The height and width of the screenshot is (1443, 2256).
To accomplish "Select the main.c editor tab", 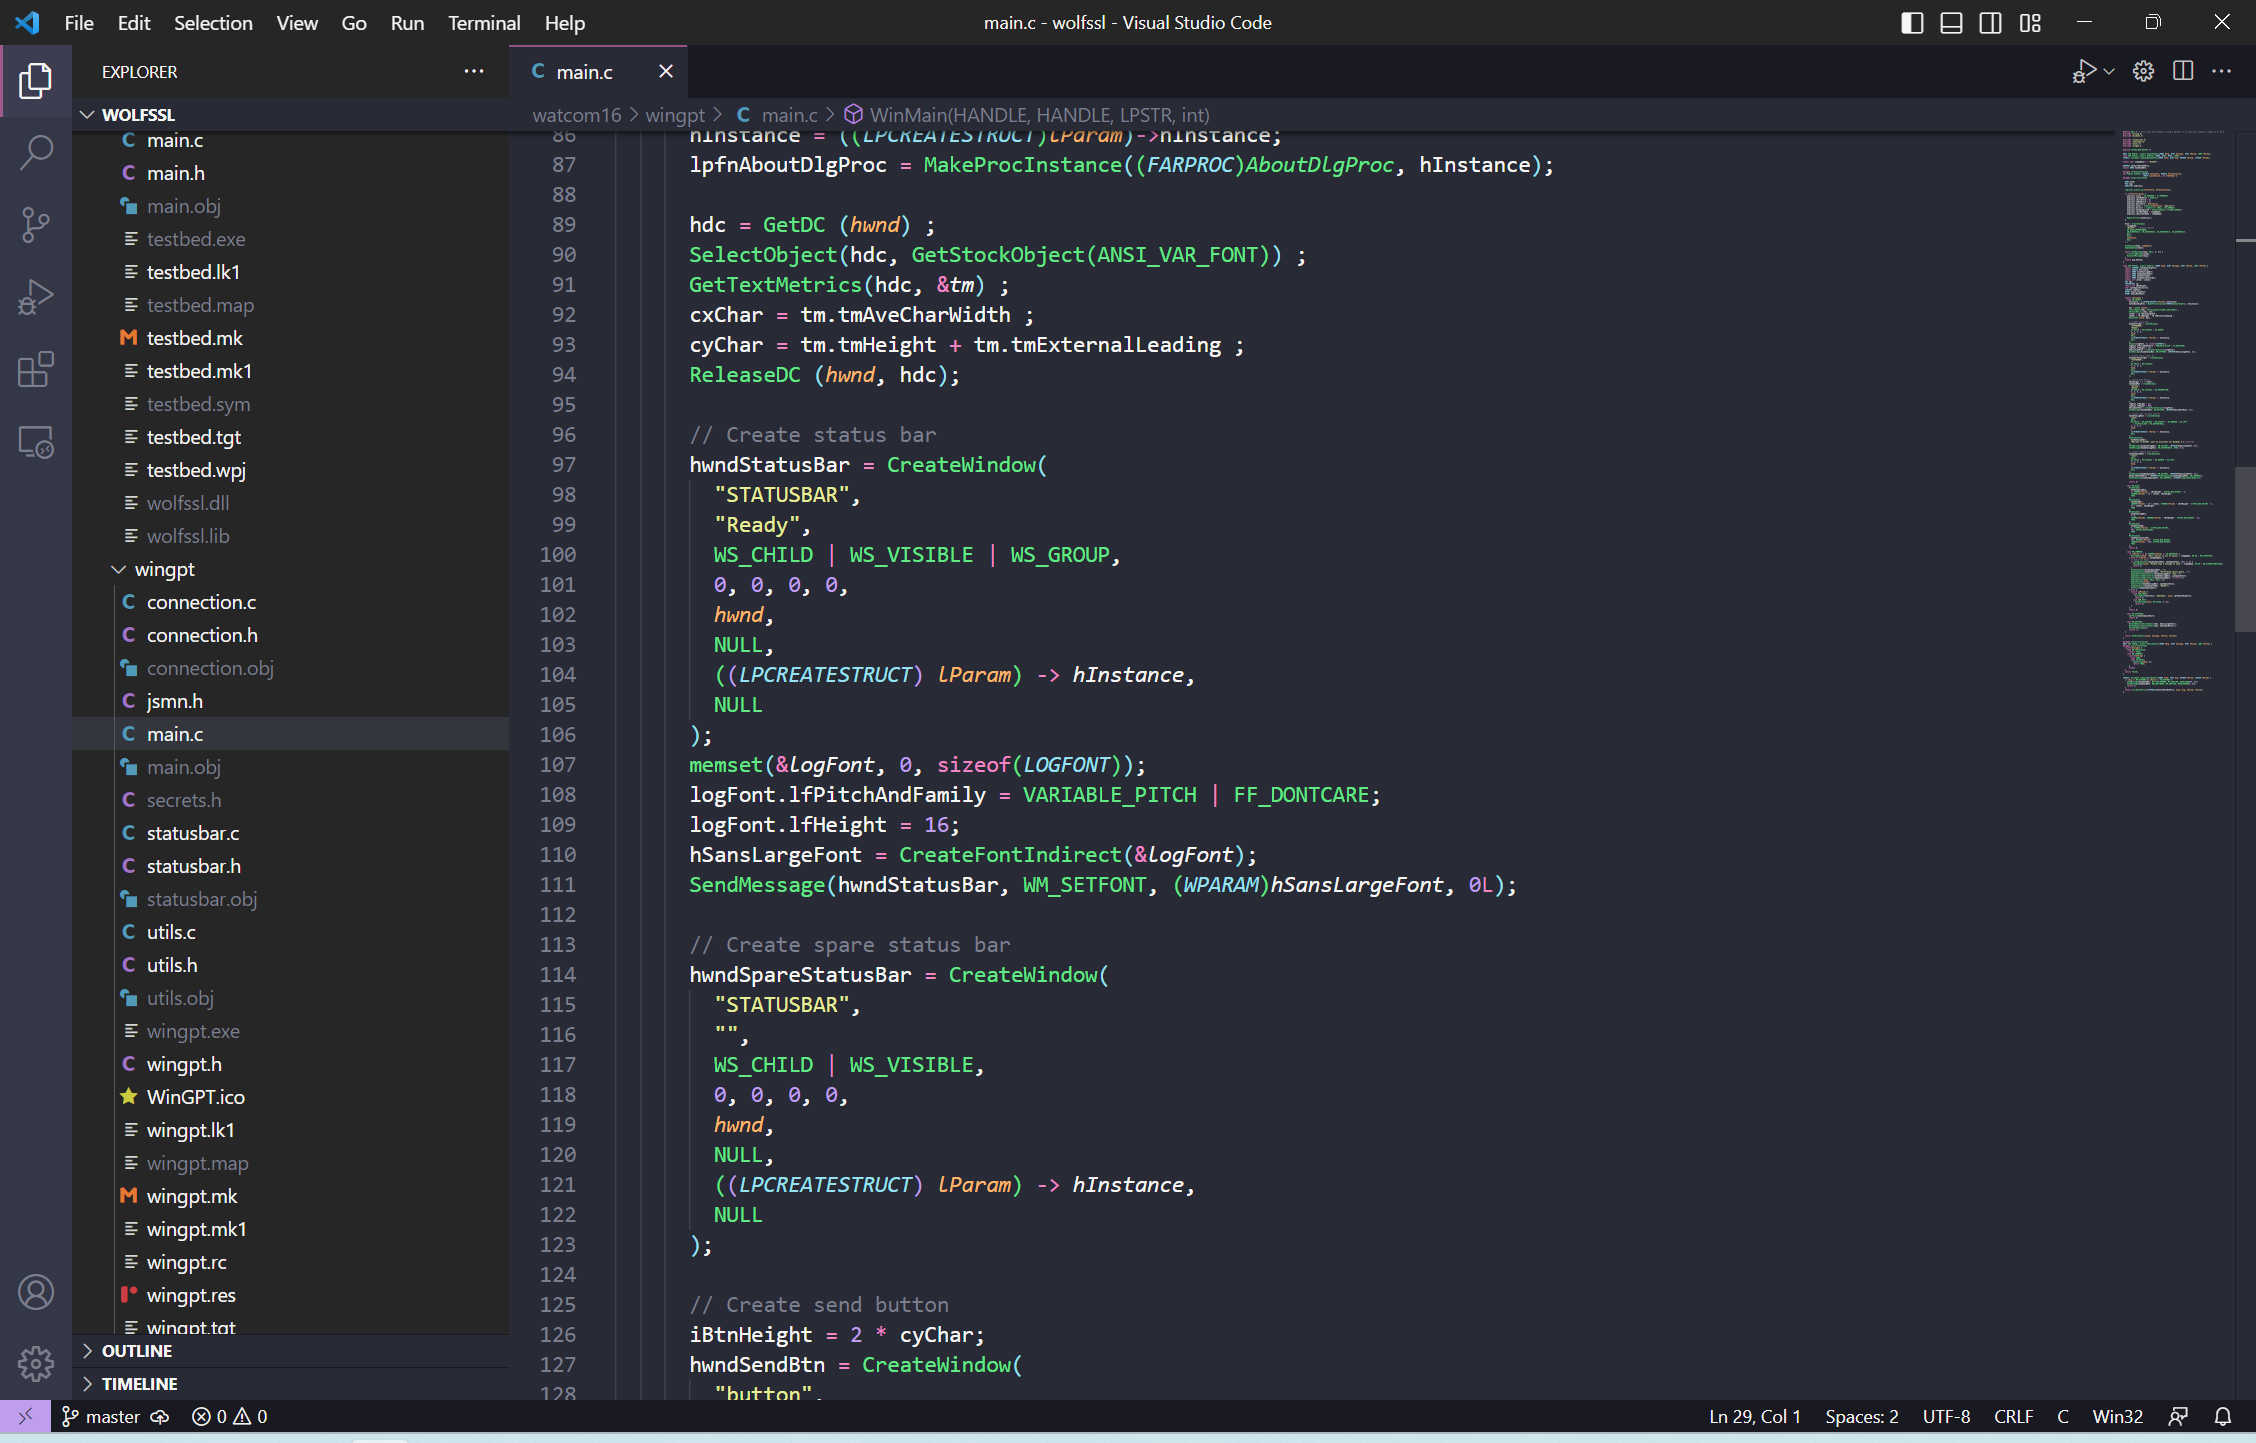I will [x=584, y=72].
